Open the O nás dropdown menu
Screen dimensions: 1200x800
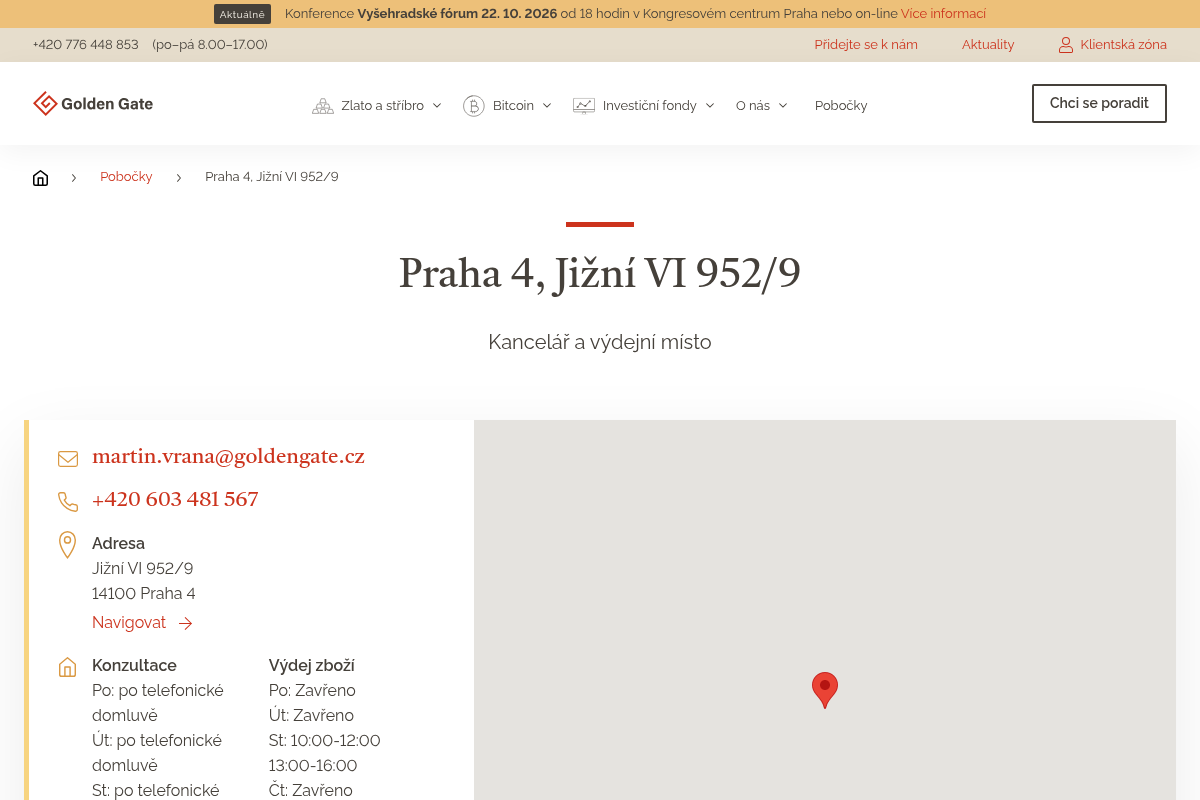tap(762, 105)
